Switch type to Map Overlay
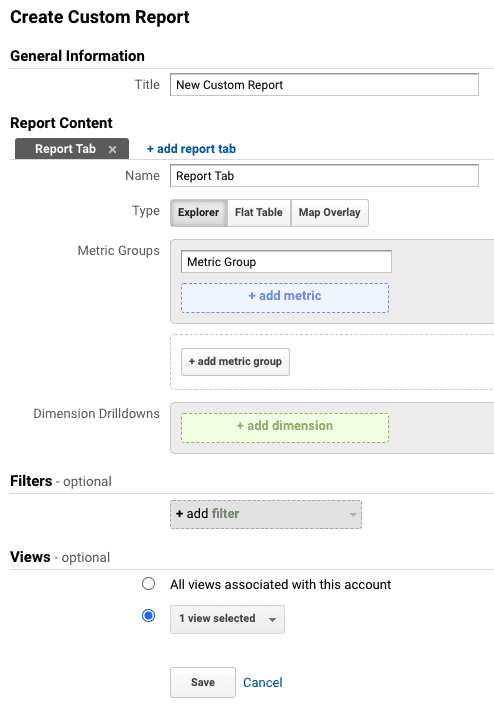The image size is (494, 714). 330,213
